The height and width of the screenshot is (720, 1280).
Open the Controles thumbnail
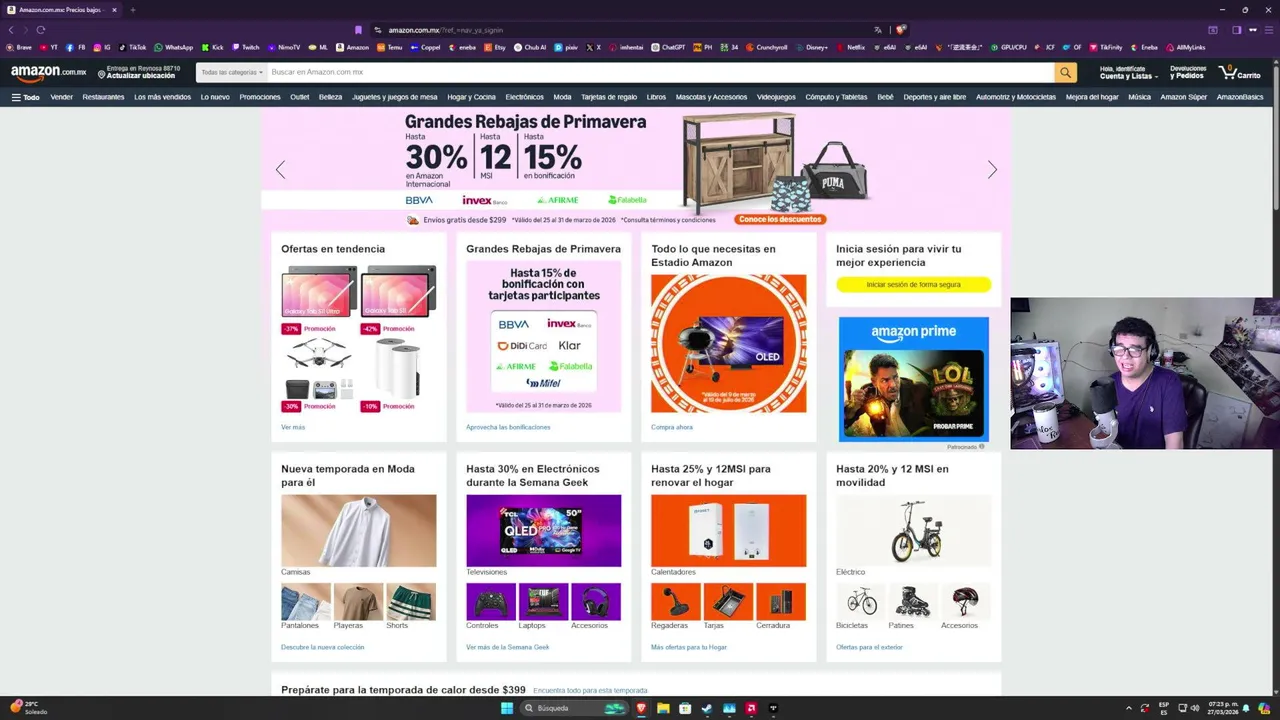(x=491, y=601)
